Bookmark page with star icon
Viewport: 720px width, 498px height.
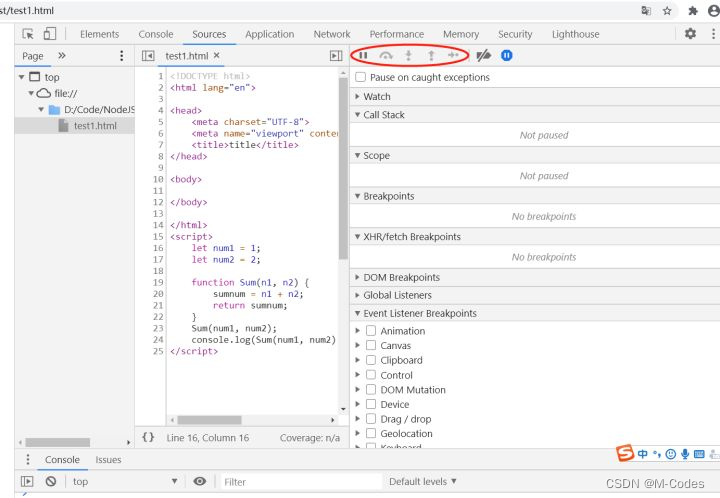(667, 11)
